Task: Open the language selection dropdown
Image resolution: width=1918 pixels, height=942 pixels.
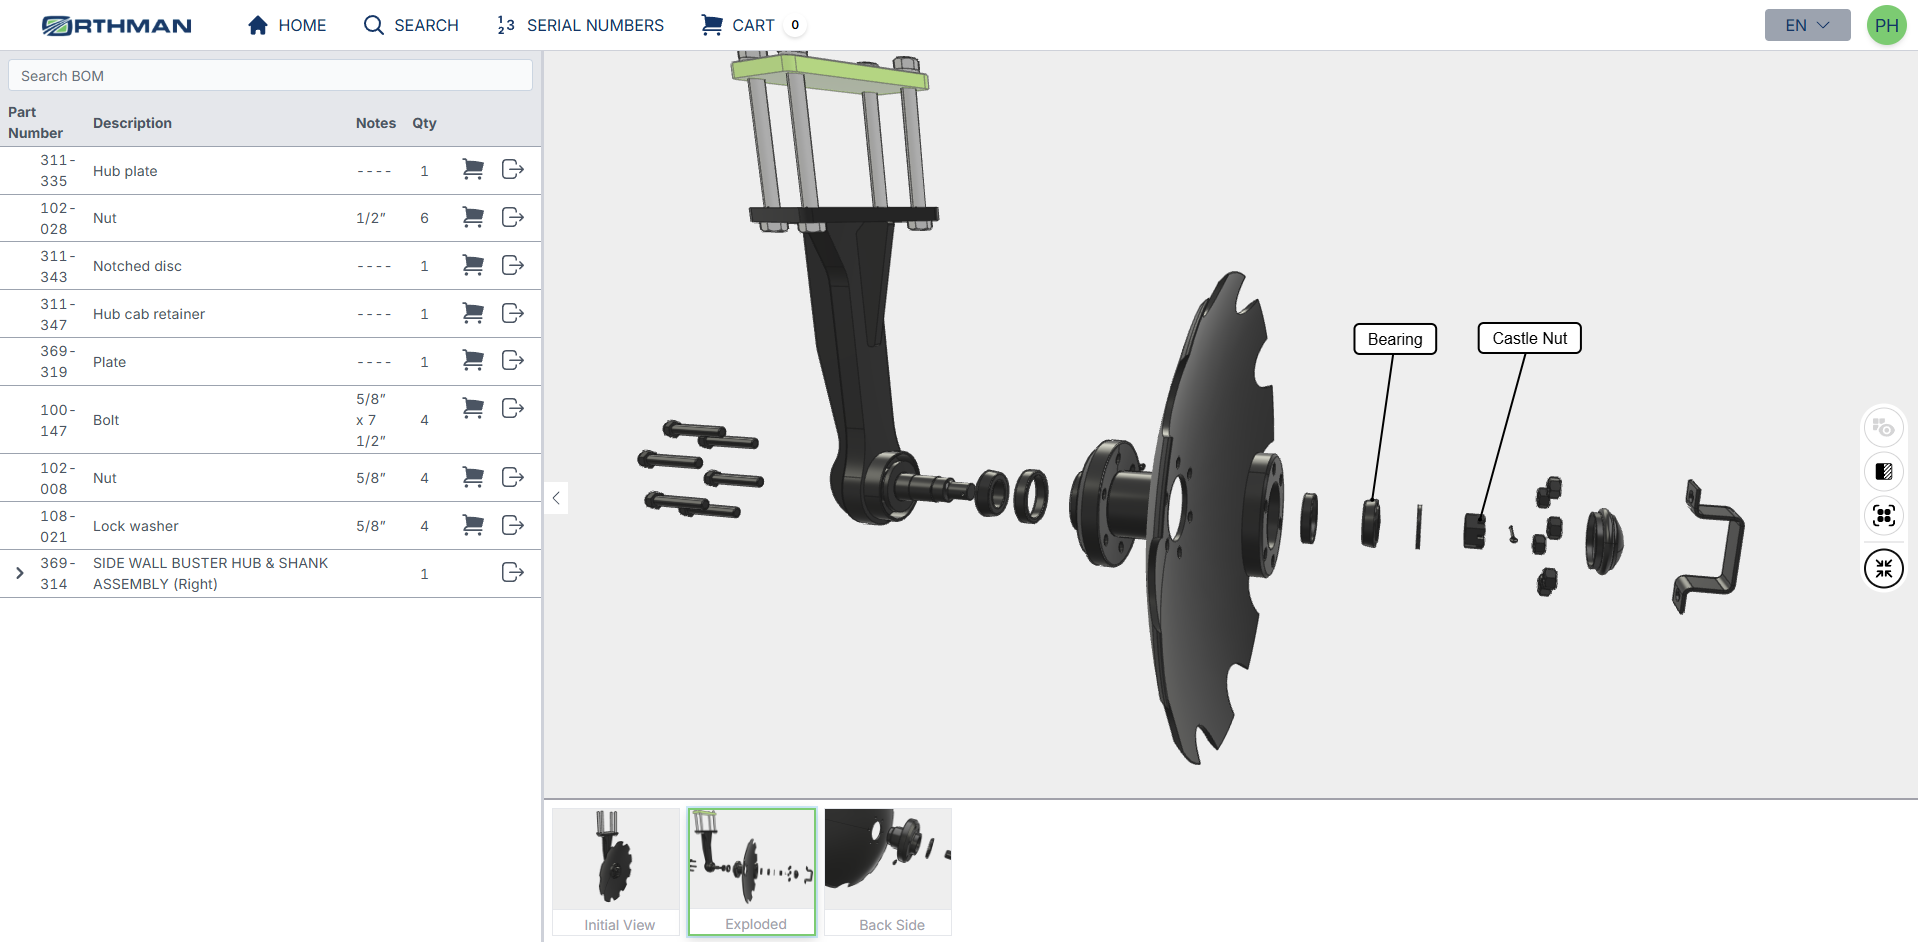Action: click(1806, 24)
